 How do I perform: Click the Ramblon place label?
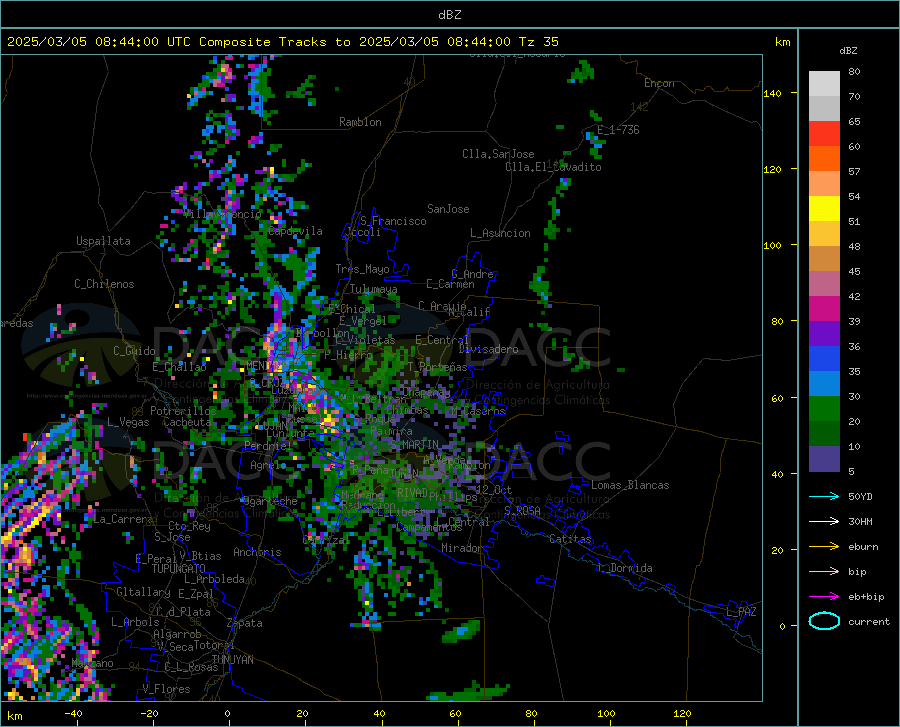click(x=360, y=122)
